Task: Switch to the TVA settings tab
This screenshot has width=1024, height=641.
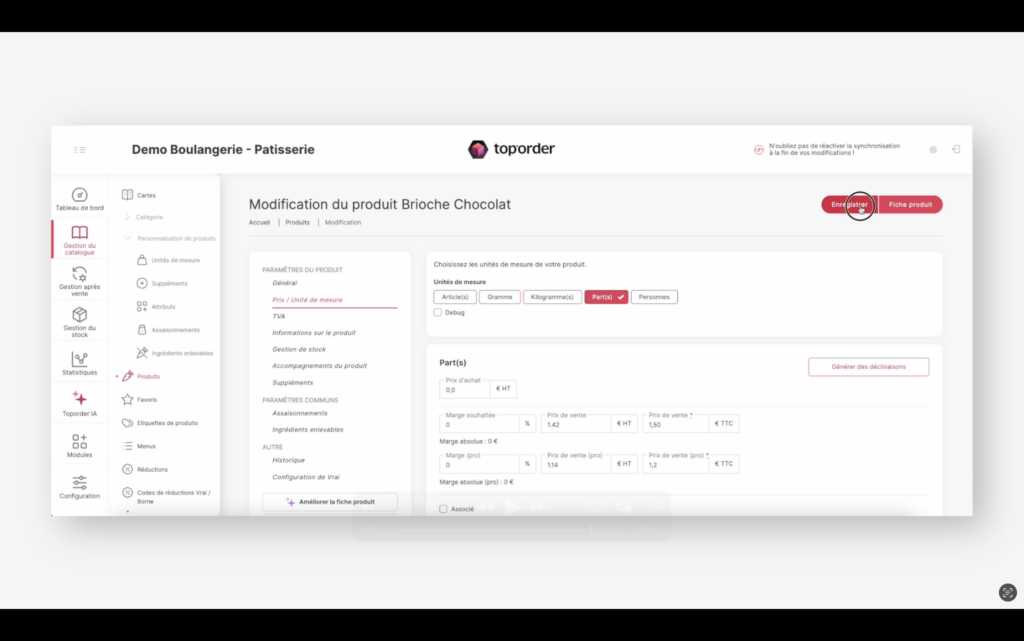Action: click(278, 316)
